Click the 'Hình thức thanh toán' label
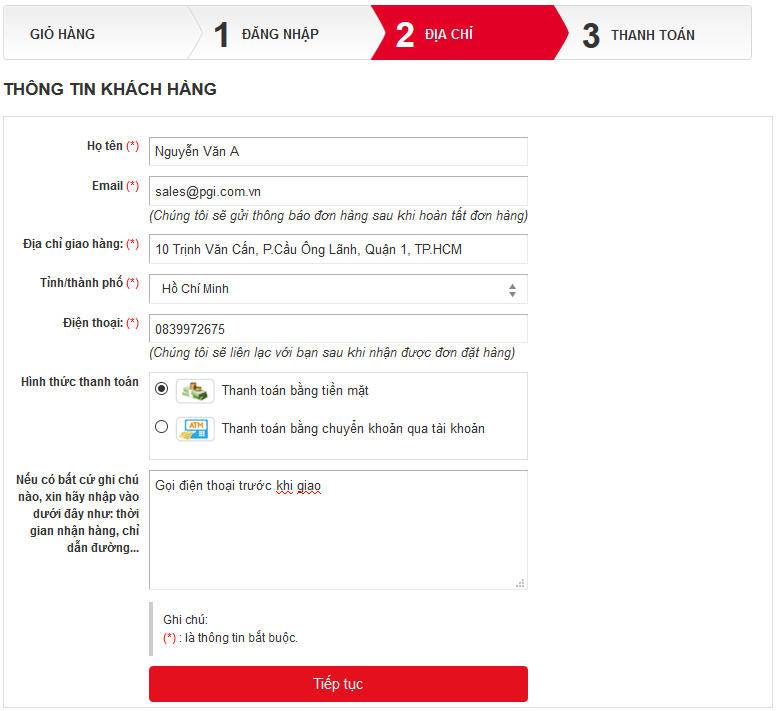 [80, 382]
